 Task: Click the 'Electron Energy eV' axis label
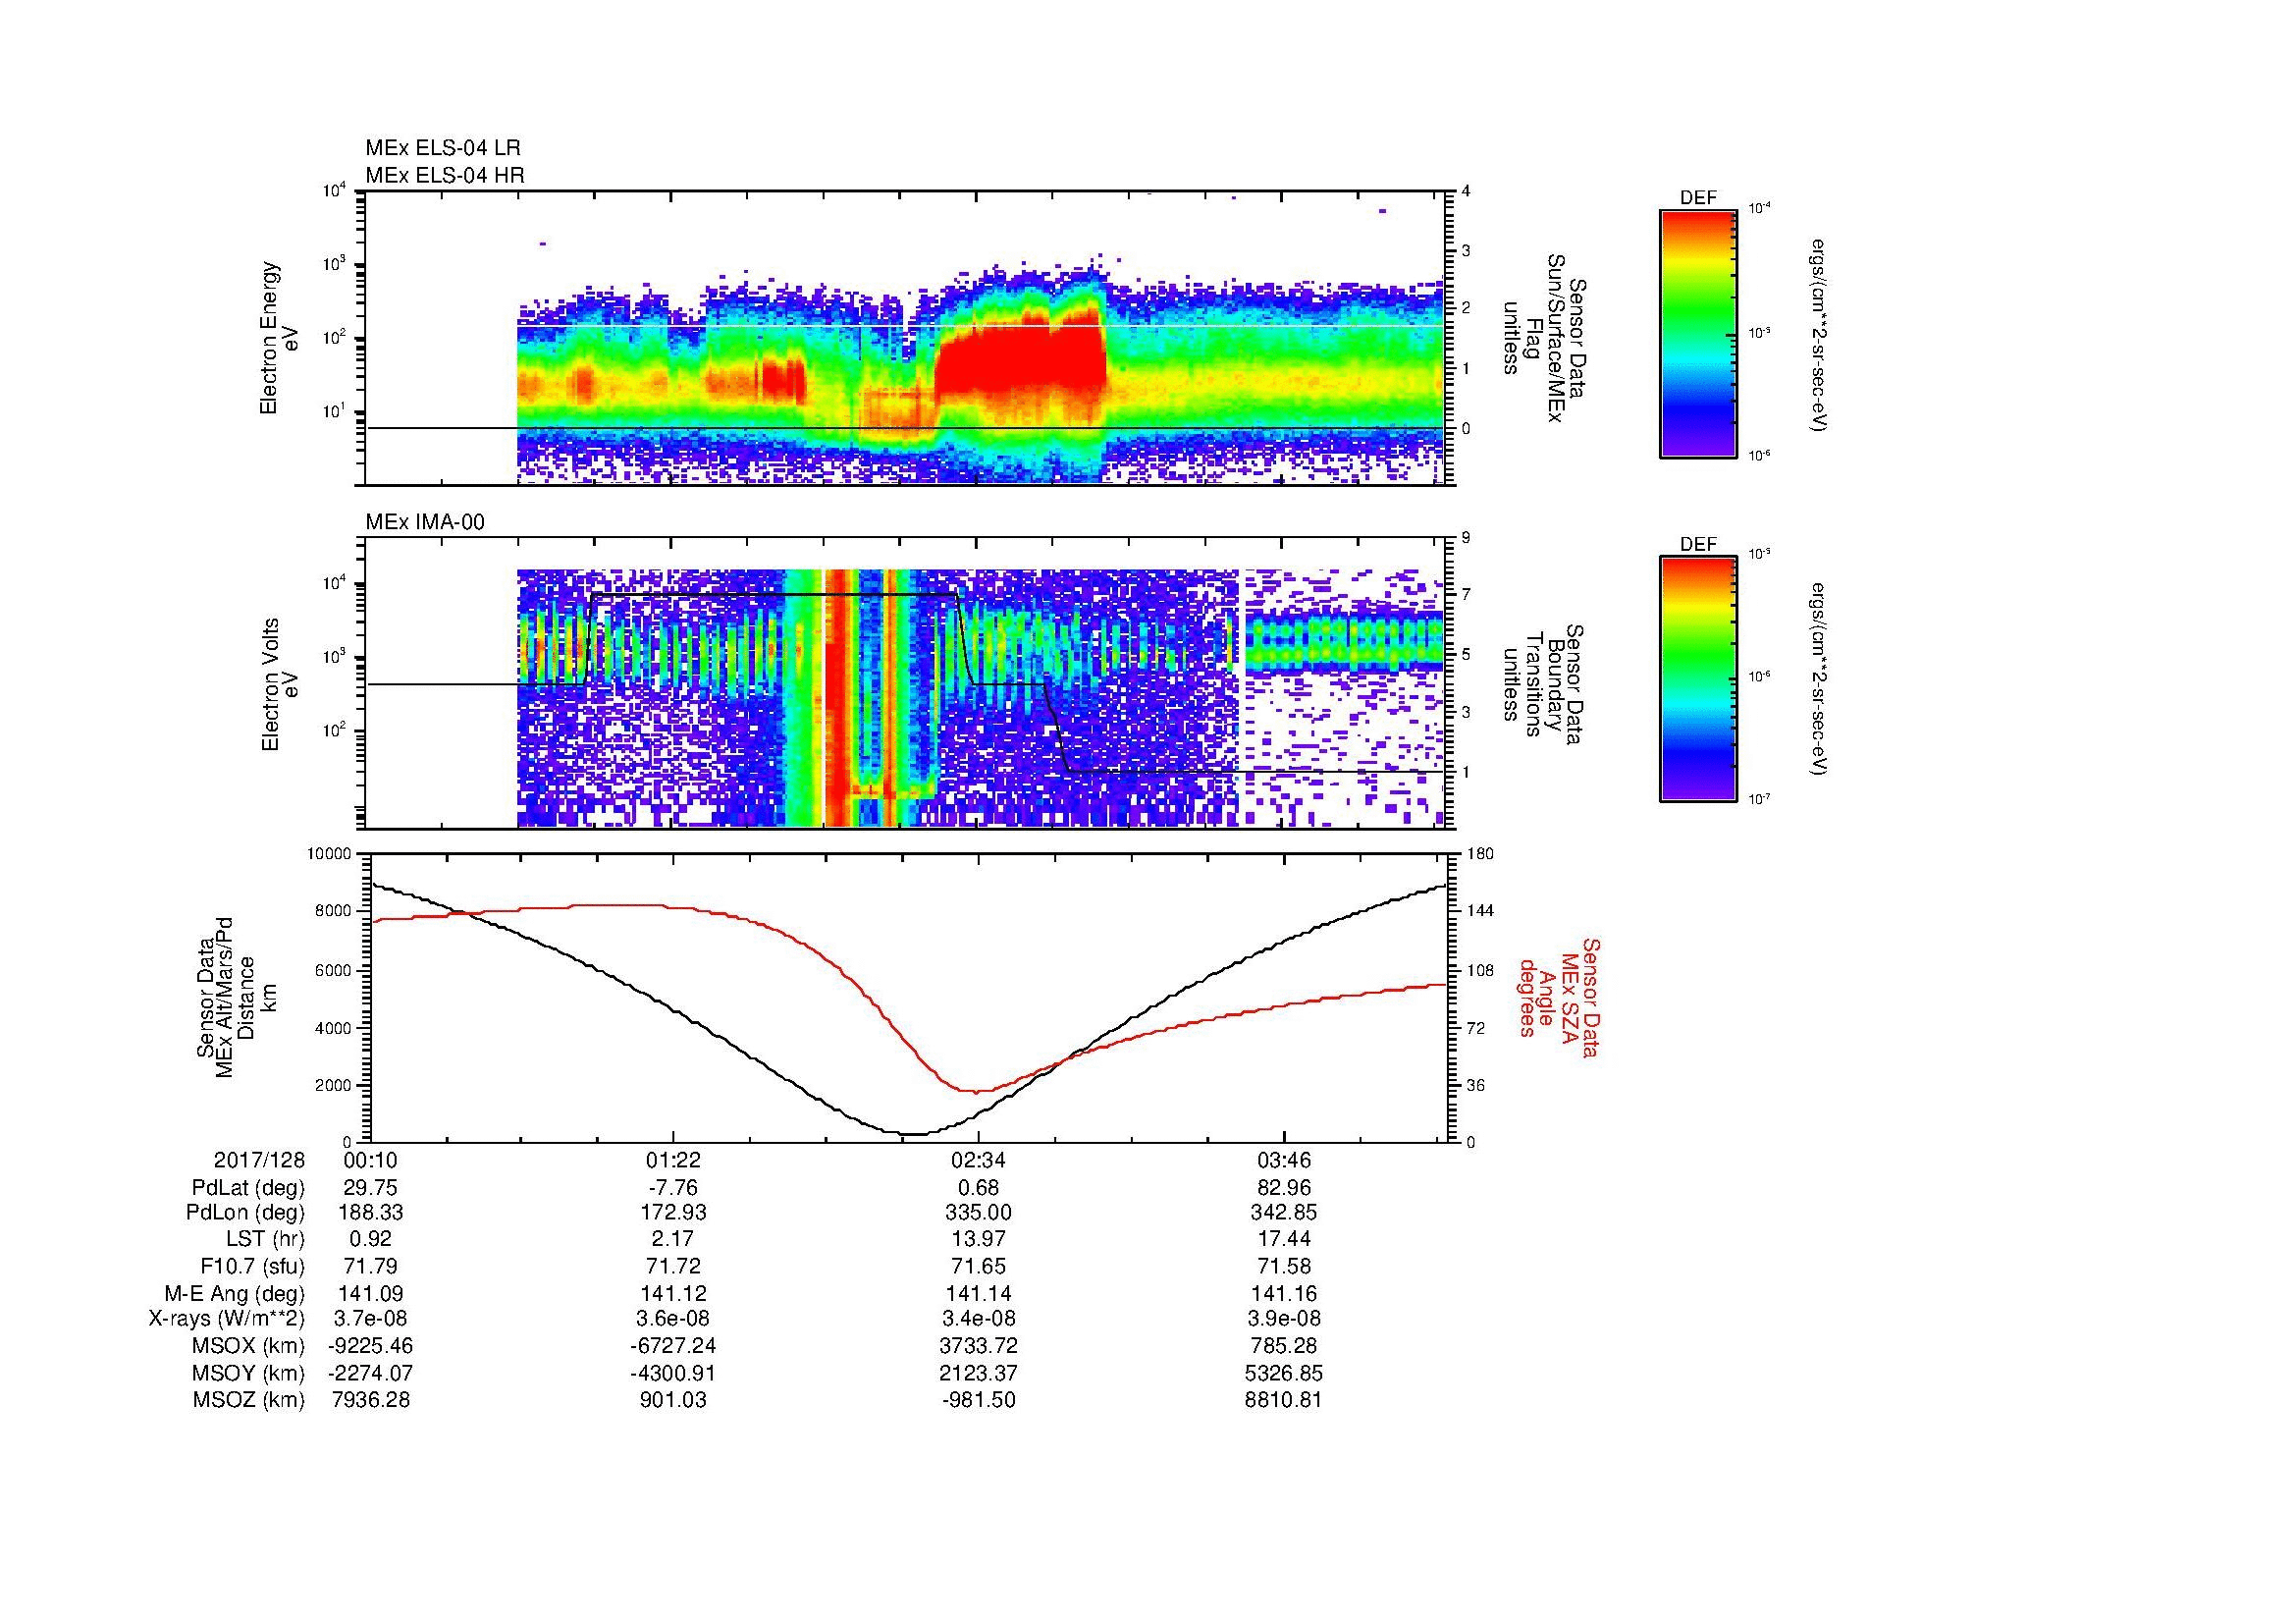(280, 338)
